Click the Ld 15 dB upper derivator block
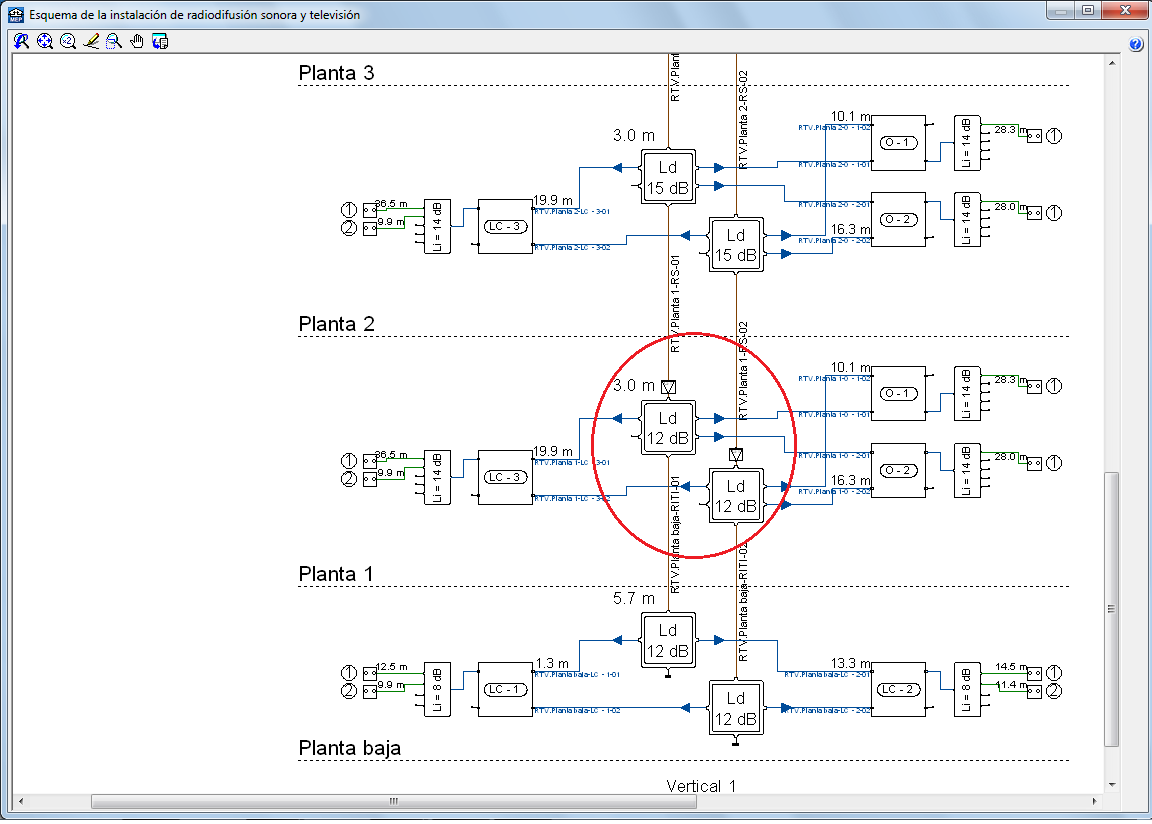 [x=668, y=177]
